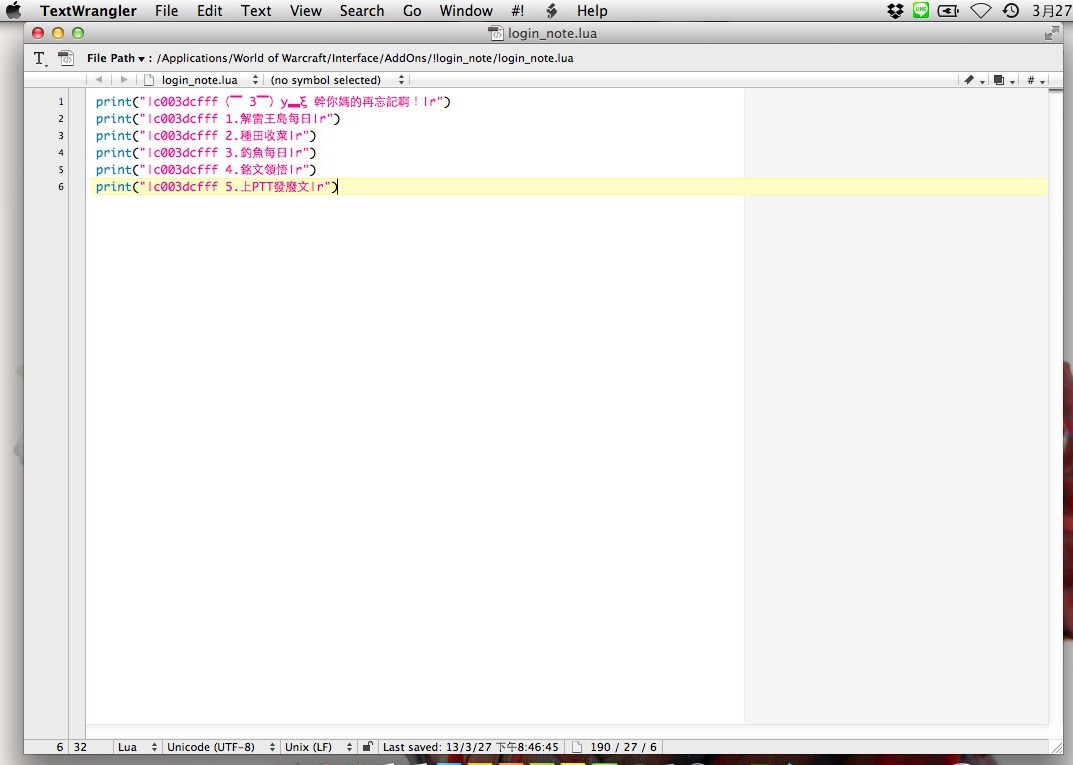This screenshot has width=1073, height=765.
Task: Place cursor in line 2 with '1.'
Action: [218, 118]
